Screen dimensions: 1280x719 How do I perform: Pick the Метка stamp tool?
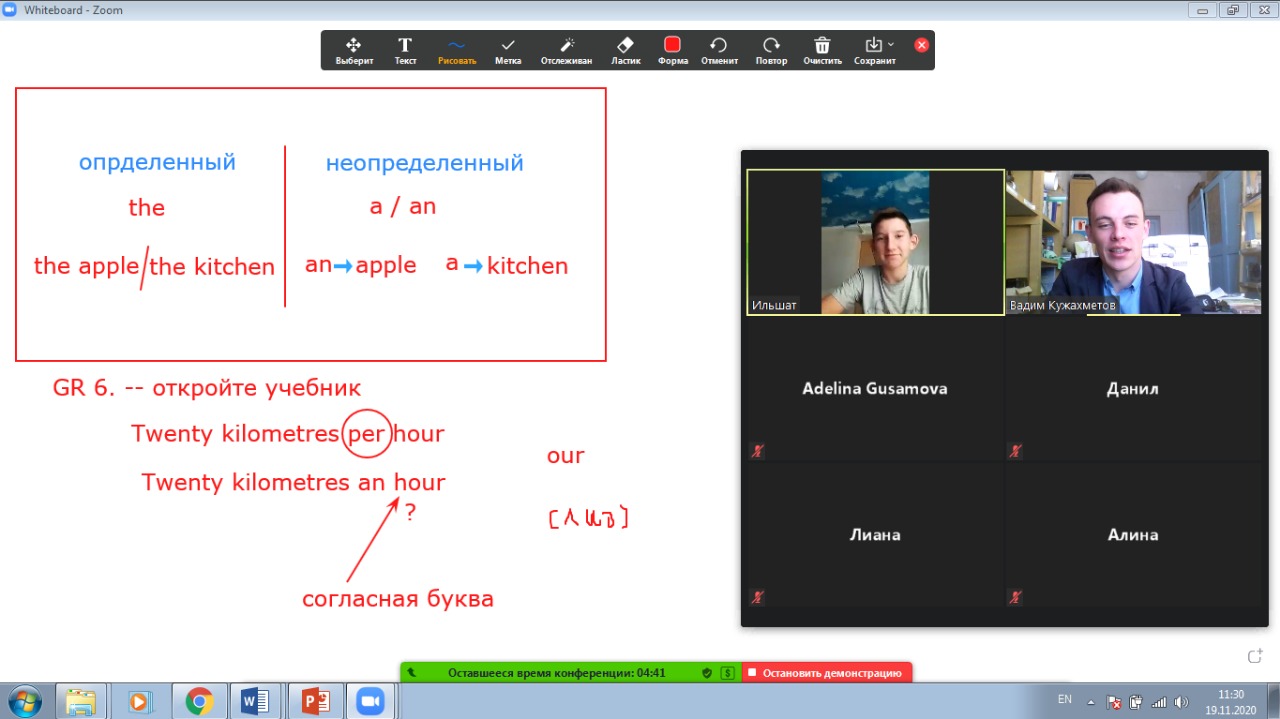click(x=508, y=50)
